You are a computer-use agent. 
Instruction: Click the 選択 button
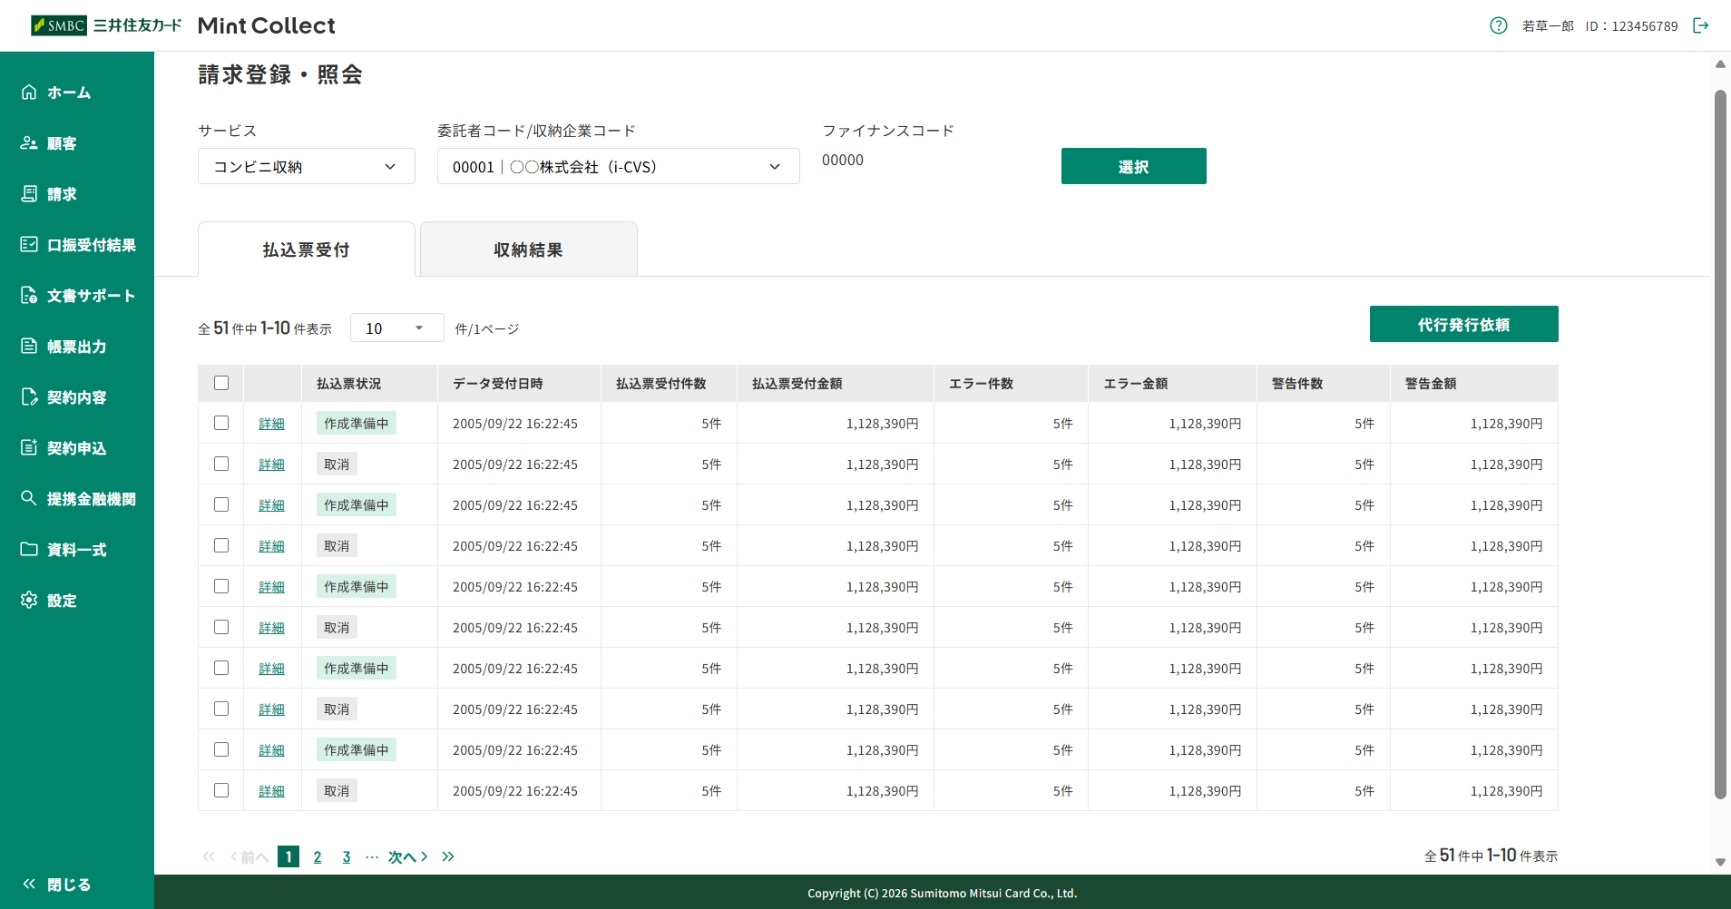(x=1133, y=166)
